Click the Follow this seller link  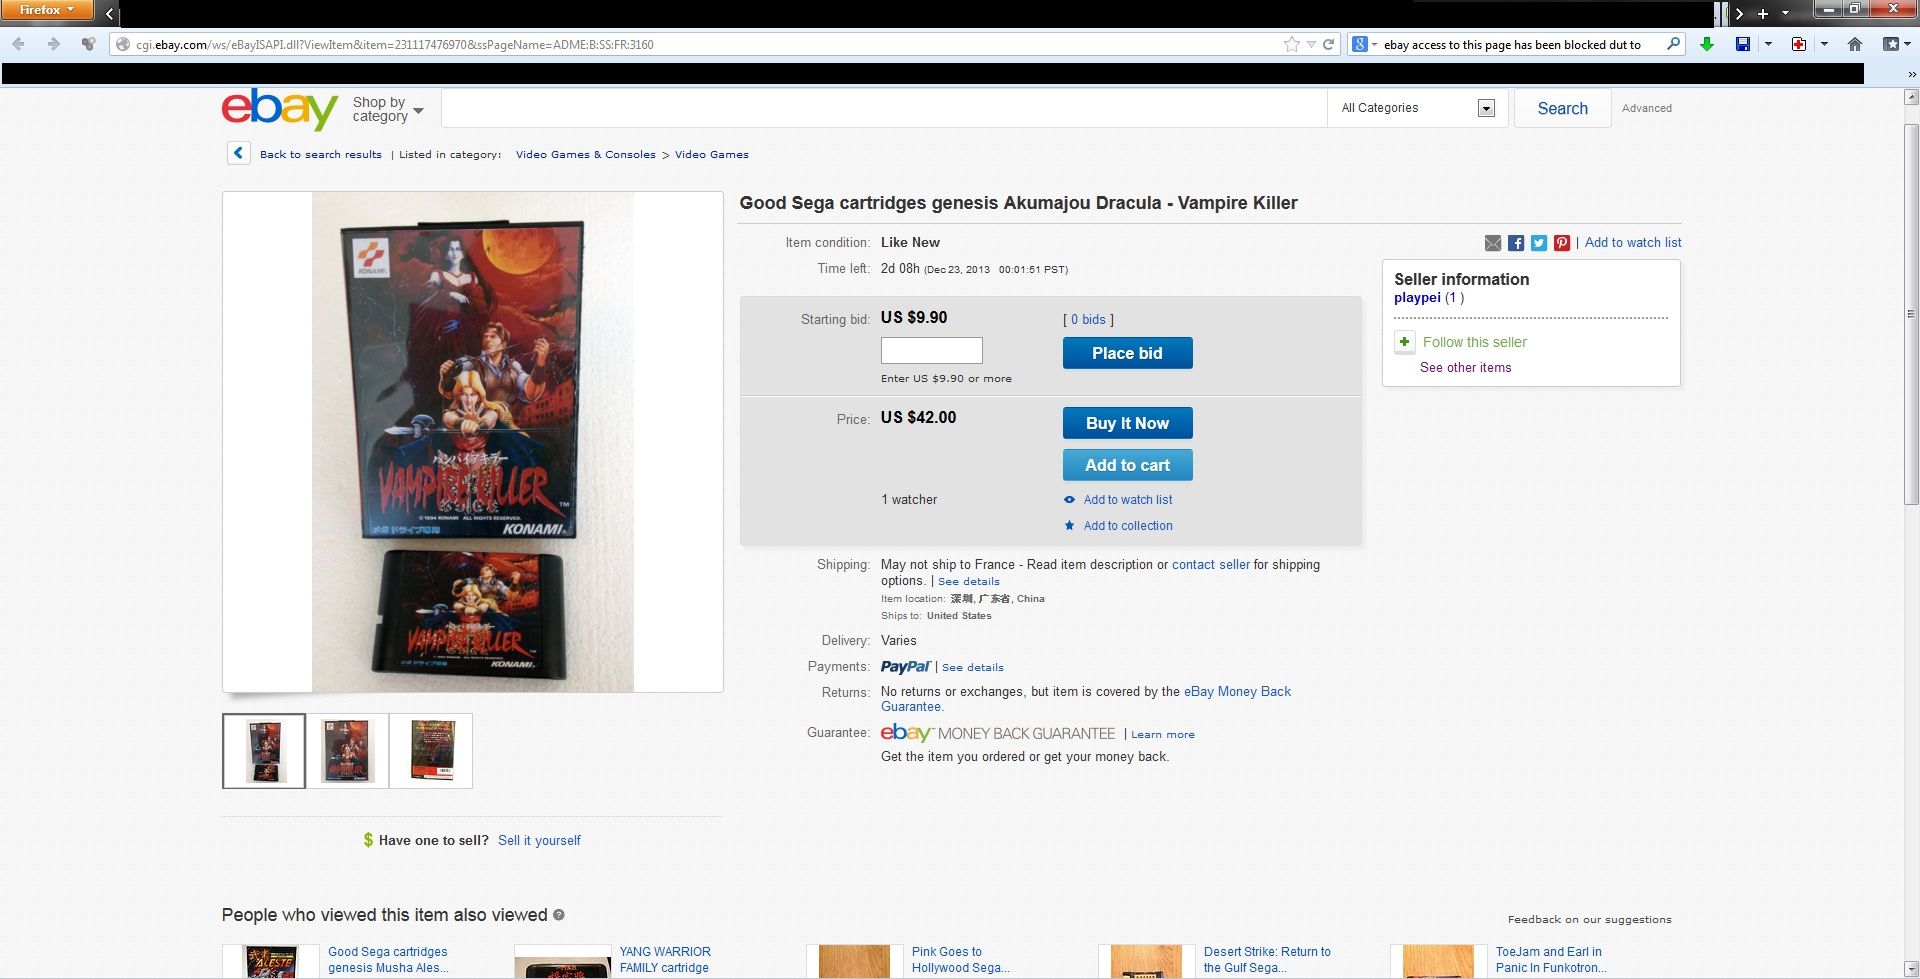click(1475, 342)
